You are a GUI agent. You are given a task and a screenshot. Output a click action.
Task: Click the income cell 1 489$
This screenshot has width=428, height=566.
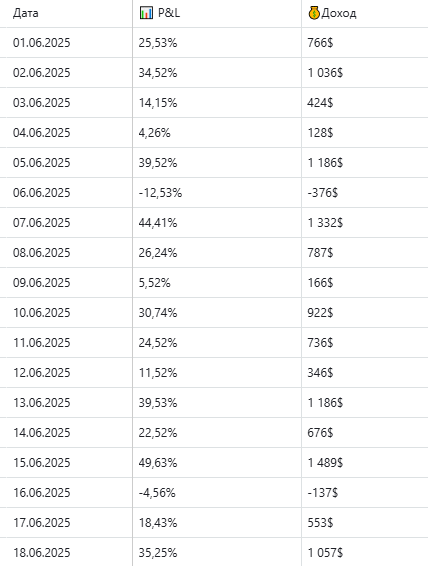(325, 462)
